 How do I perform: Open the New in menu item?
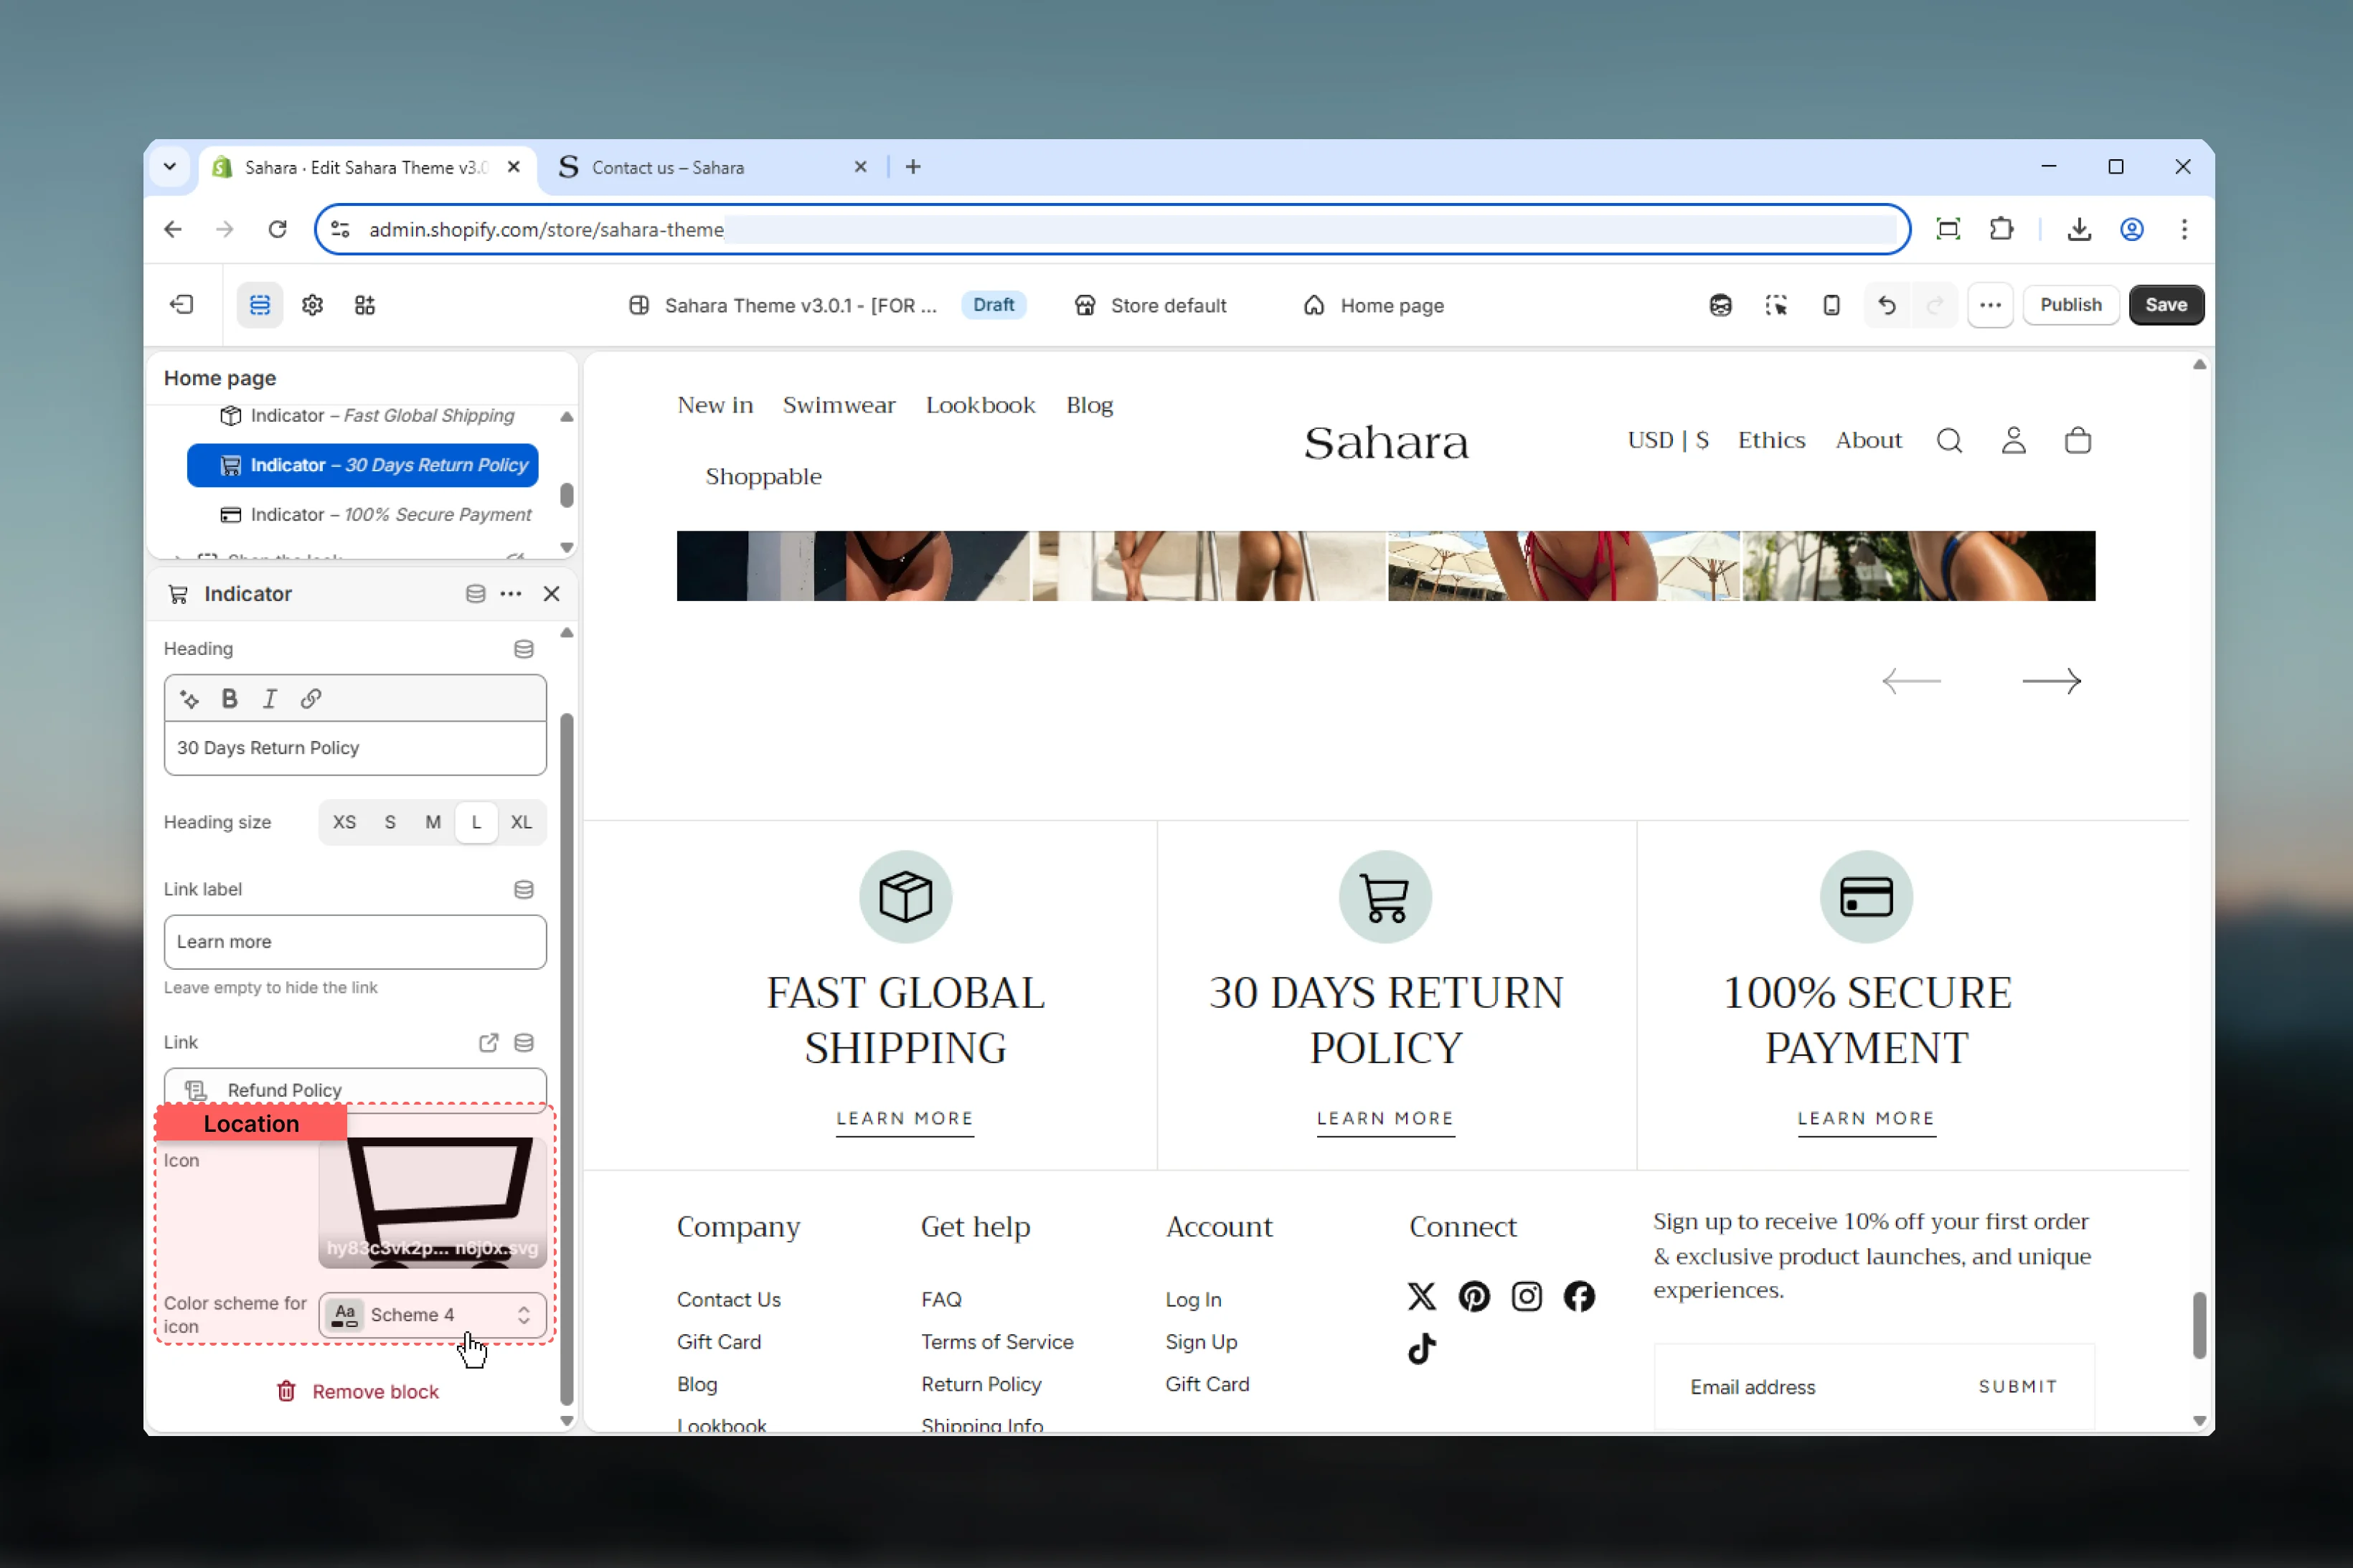[715, 405]
